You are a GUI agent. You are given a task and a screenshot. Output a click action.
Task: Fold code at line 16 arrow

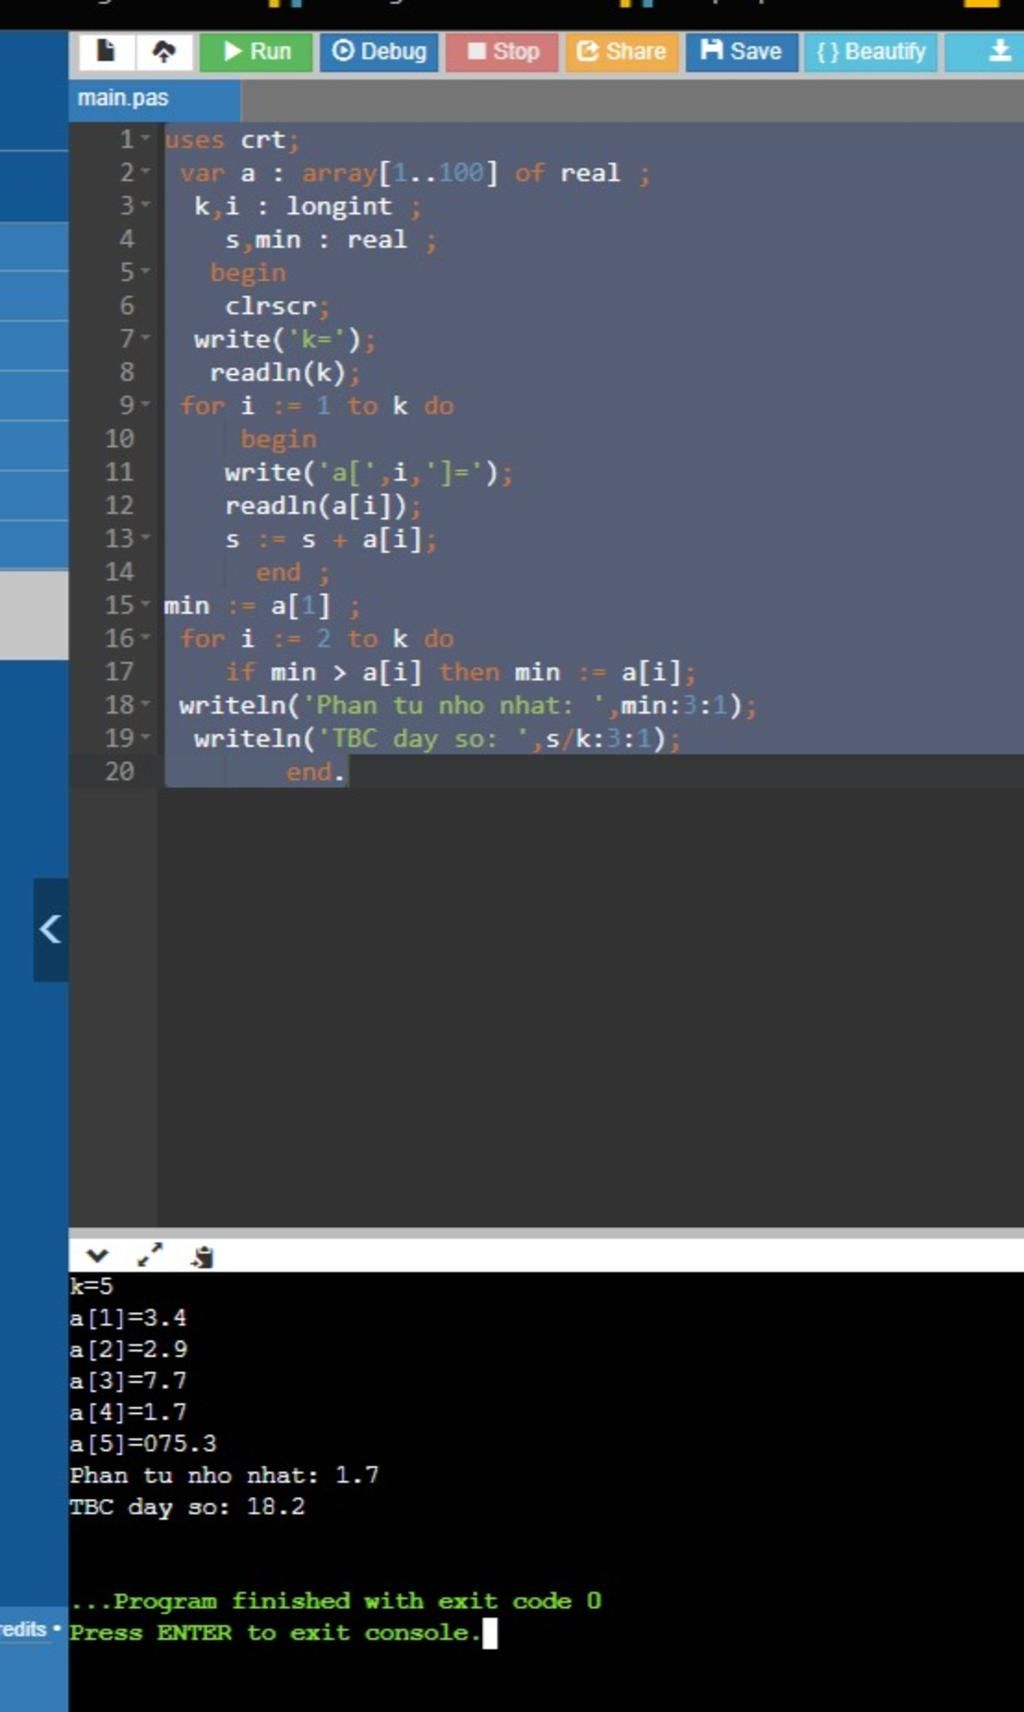[146, 637]
